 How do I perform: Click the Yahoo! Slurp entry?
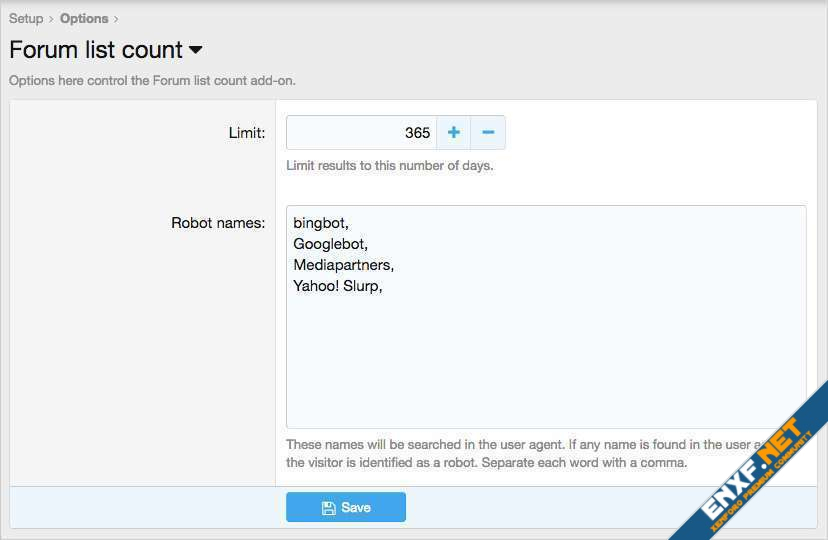(337, 286)
